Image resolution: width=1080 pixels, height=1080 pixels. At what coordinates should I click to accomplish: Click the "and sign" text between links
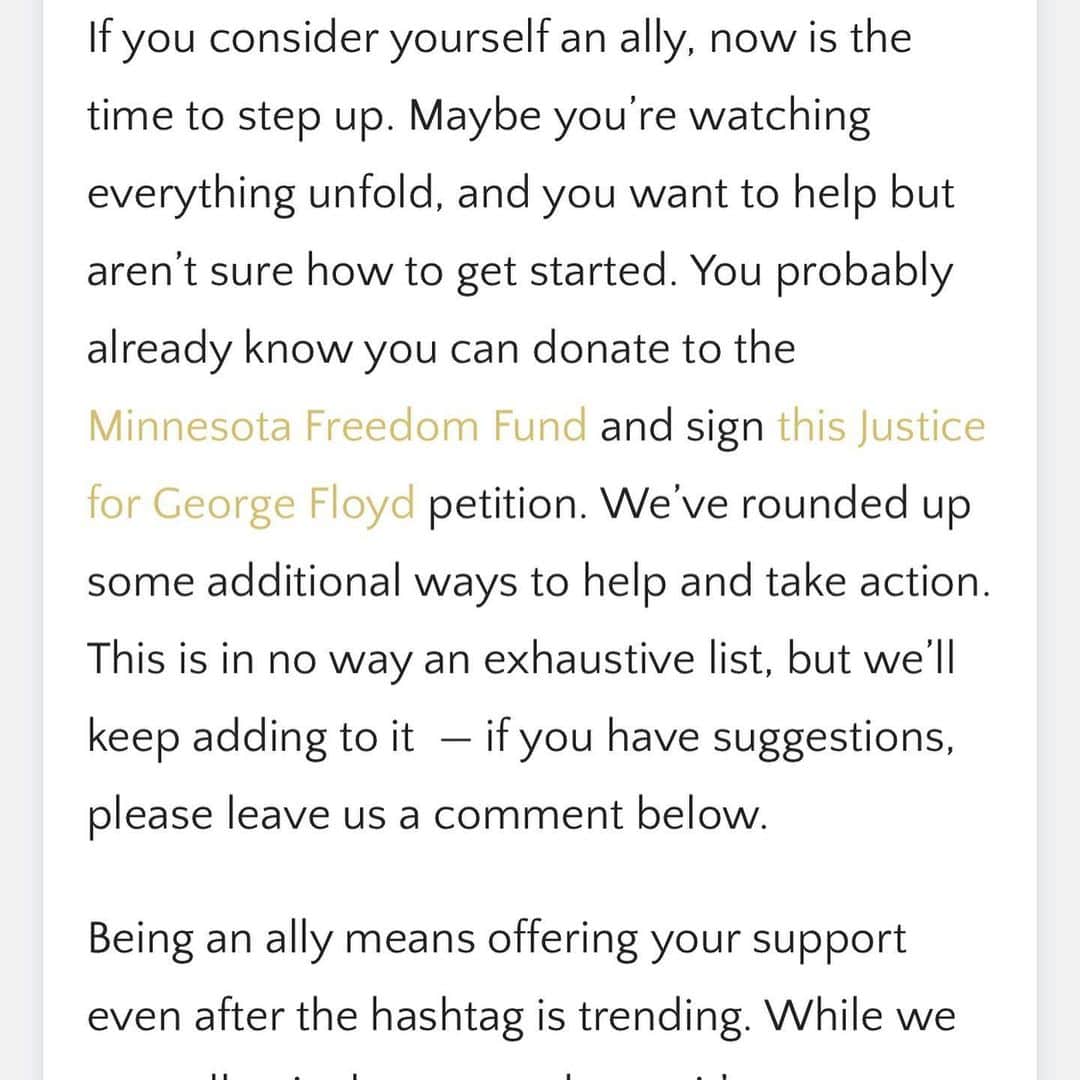(682, 428)
